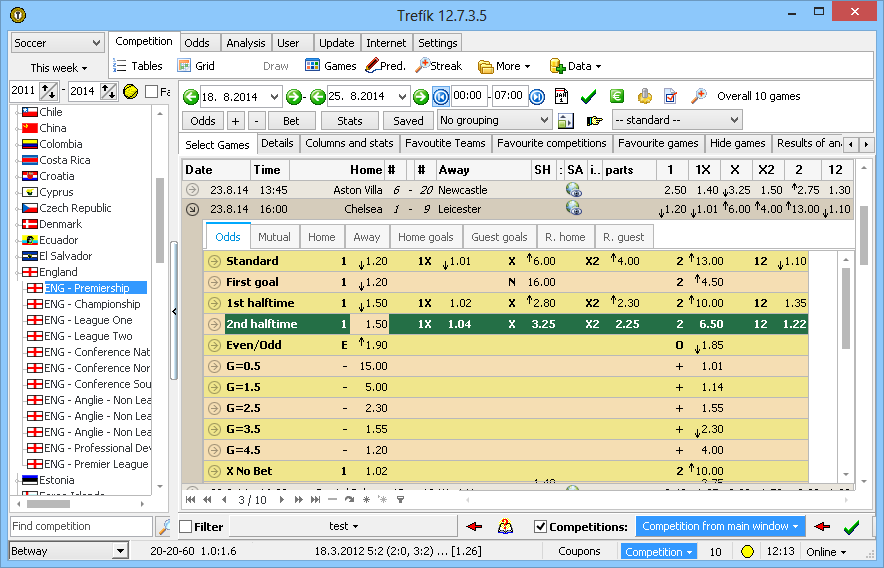
Task: Select ENG - Championship in competition tree
Action: click(x=92, y=304)
